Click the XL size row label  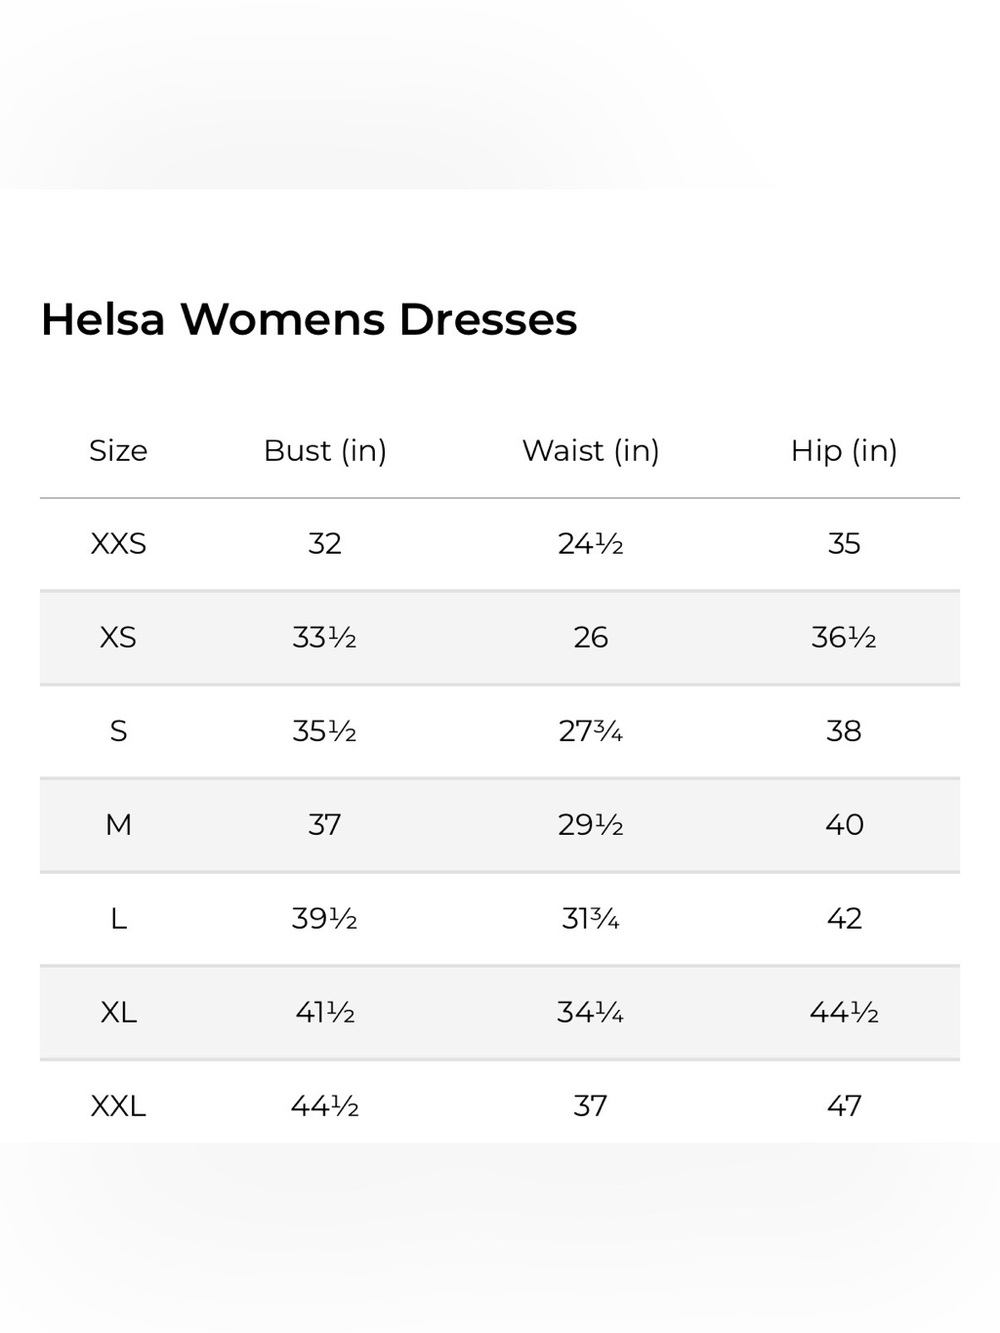tap(118, 1013)
